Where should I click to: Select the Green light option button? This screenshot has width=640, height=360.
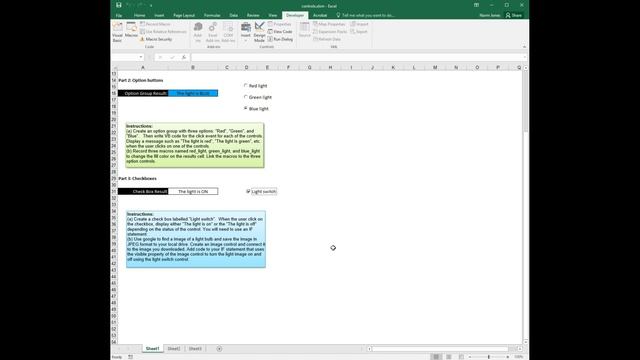click(258, 97)
